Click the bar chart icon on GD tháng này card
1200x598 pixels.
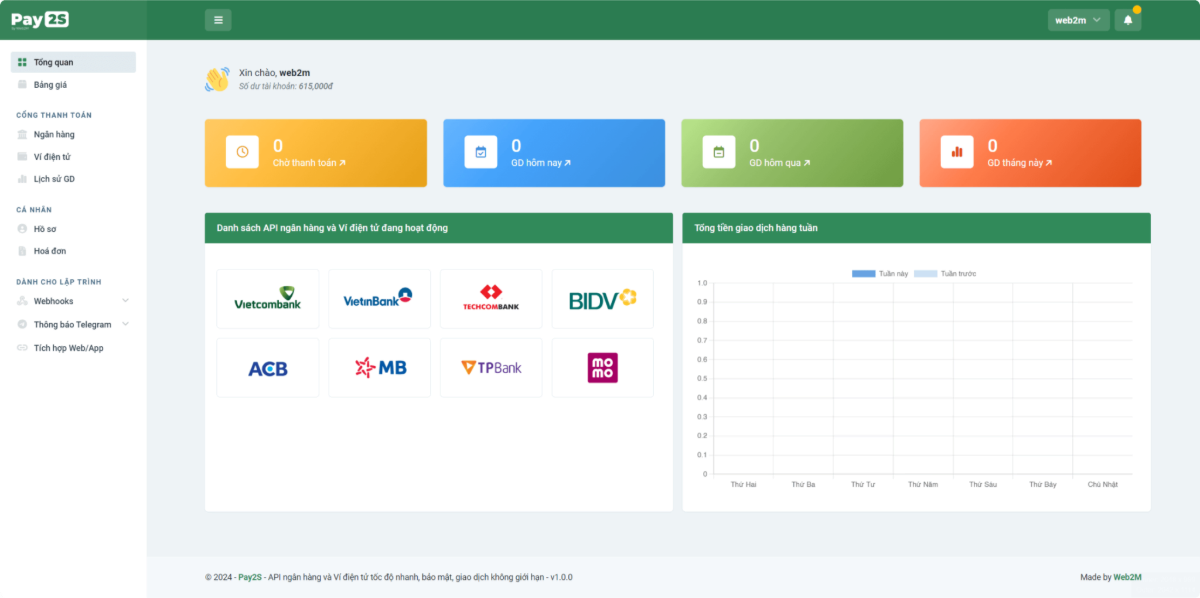pos(957,152)
